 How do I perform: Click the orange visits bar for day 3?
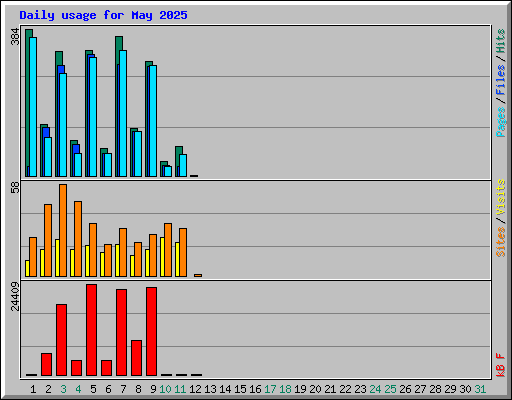point(63,230)
